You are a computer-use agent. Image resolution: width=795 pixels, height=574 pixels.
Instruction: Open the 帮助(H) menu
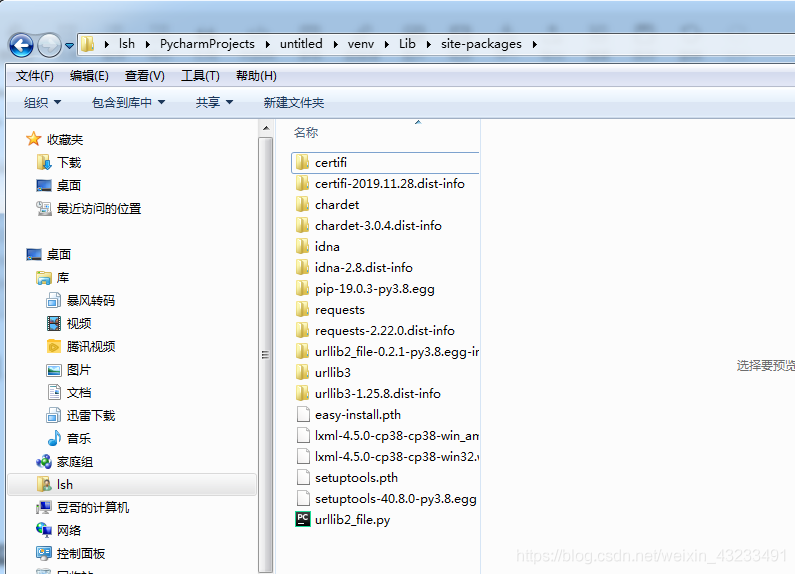point(256,76)
